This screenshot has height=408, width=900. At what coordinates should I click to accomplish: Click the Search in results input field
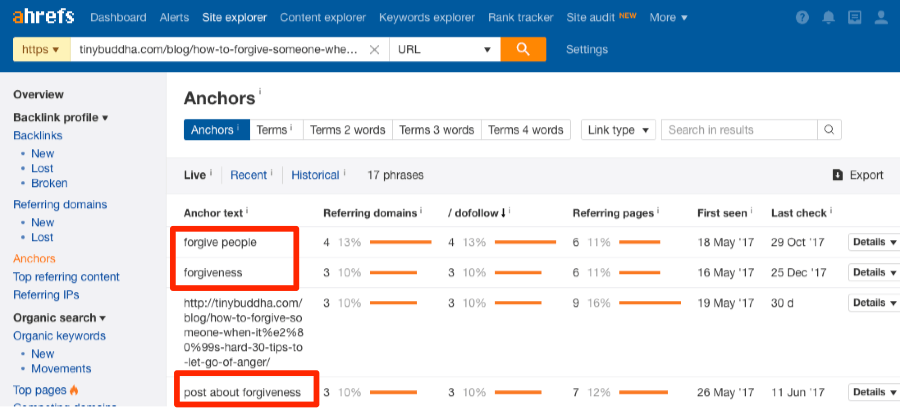point(740,130)
